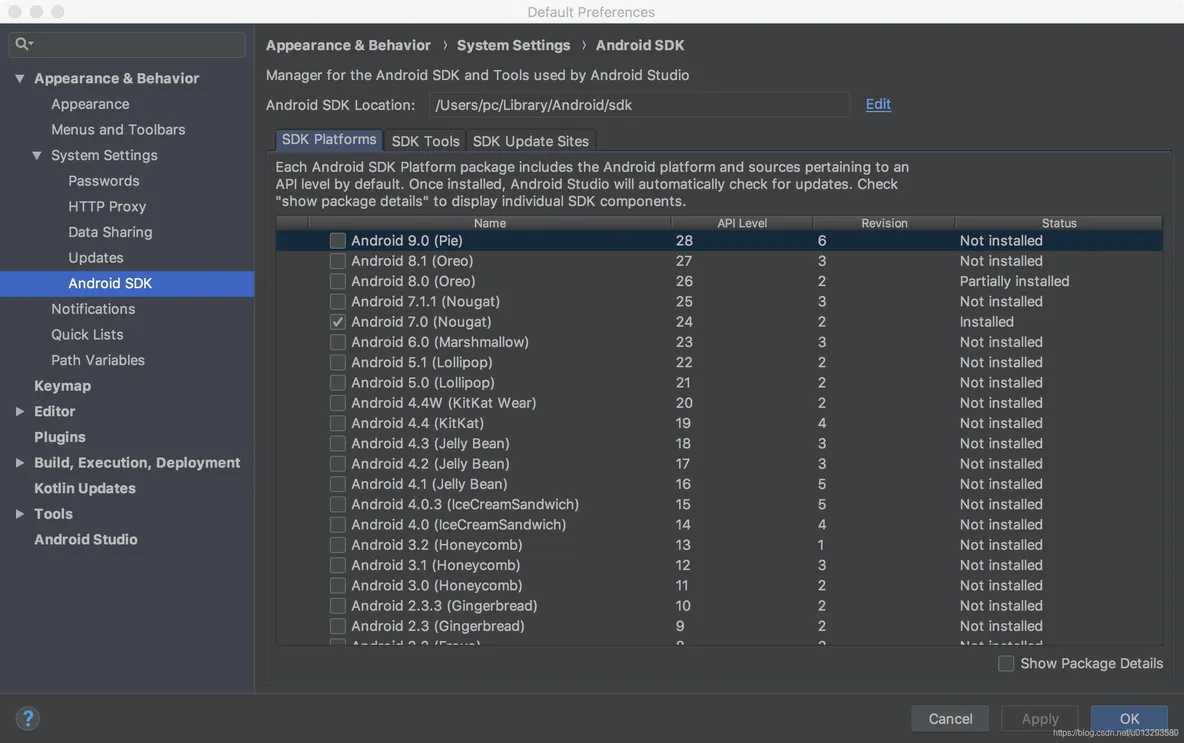
Task: Collapse the Appearance & Behavior tree node
Action: 20,78
